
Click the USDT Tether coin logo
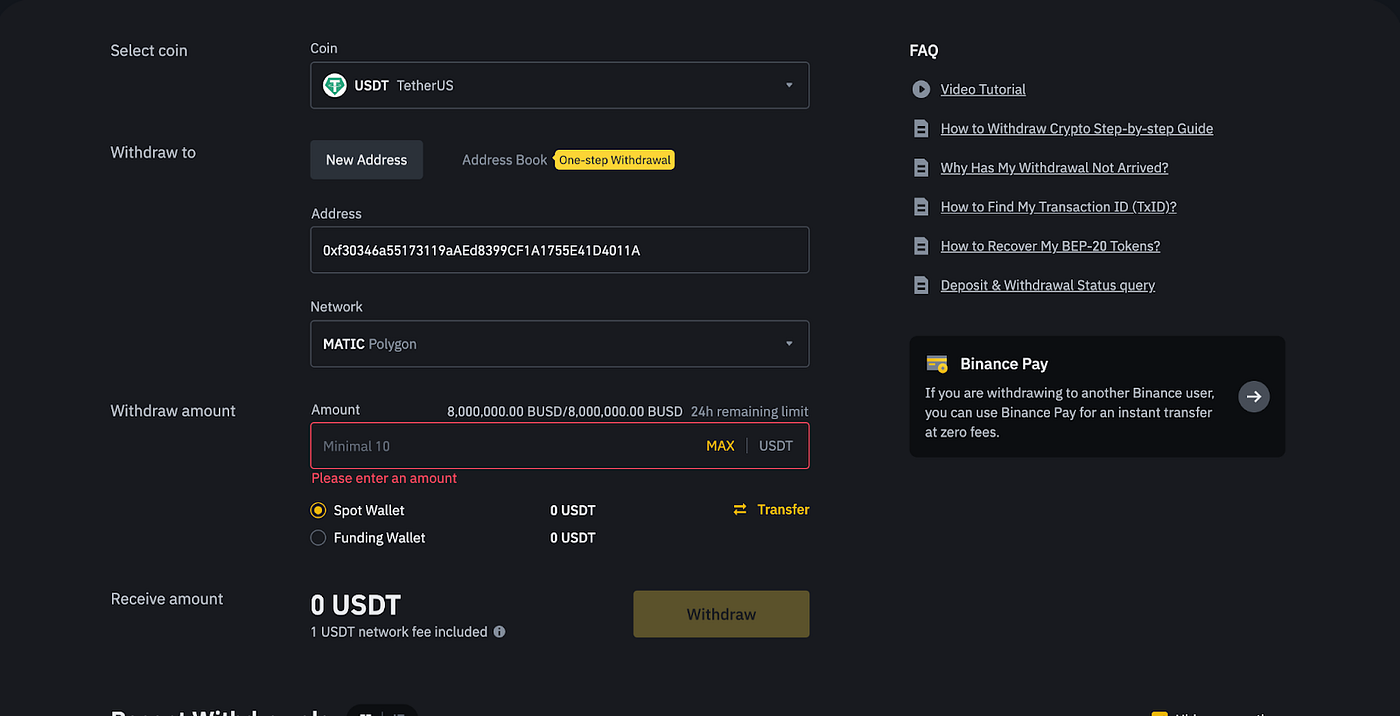[x=335, y=85]
